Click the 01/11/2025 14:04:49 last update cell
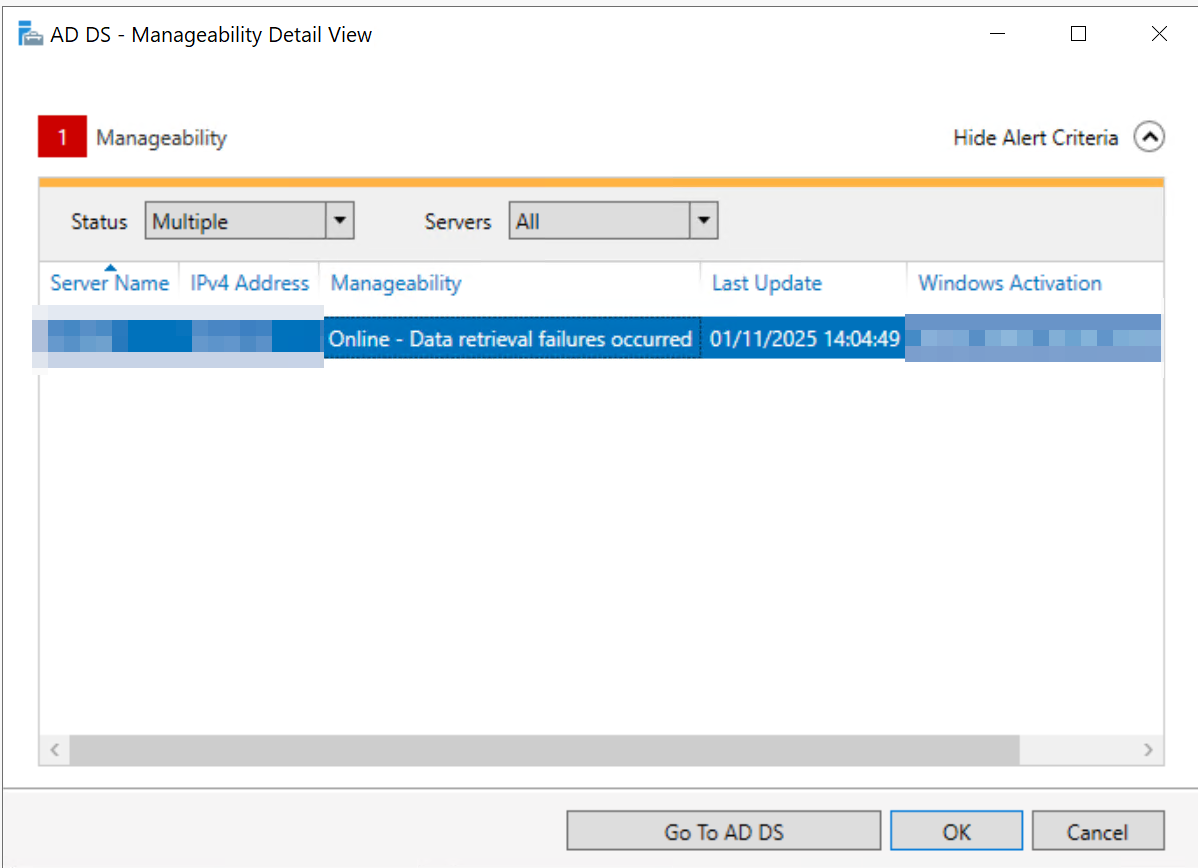Screen dimensions: 1198x868 tap(804, 338)
